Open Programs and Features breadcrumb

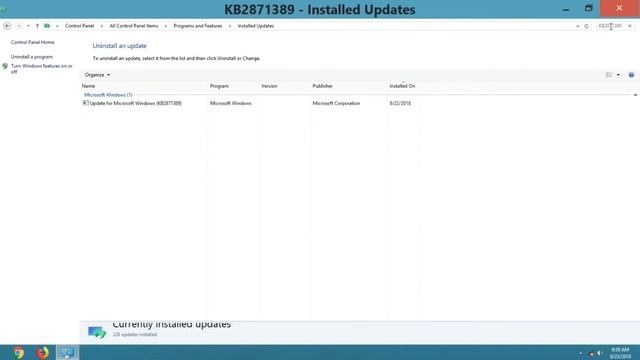tap(198, 26)
